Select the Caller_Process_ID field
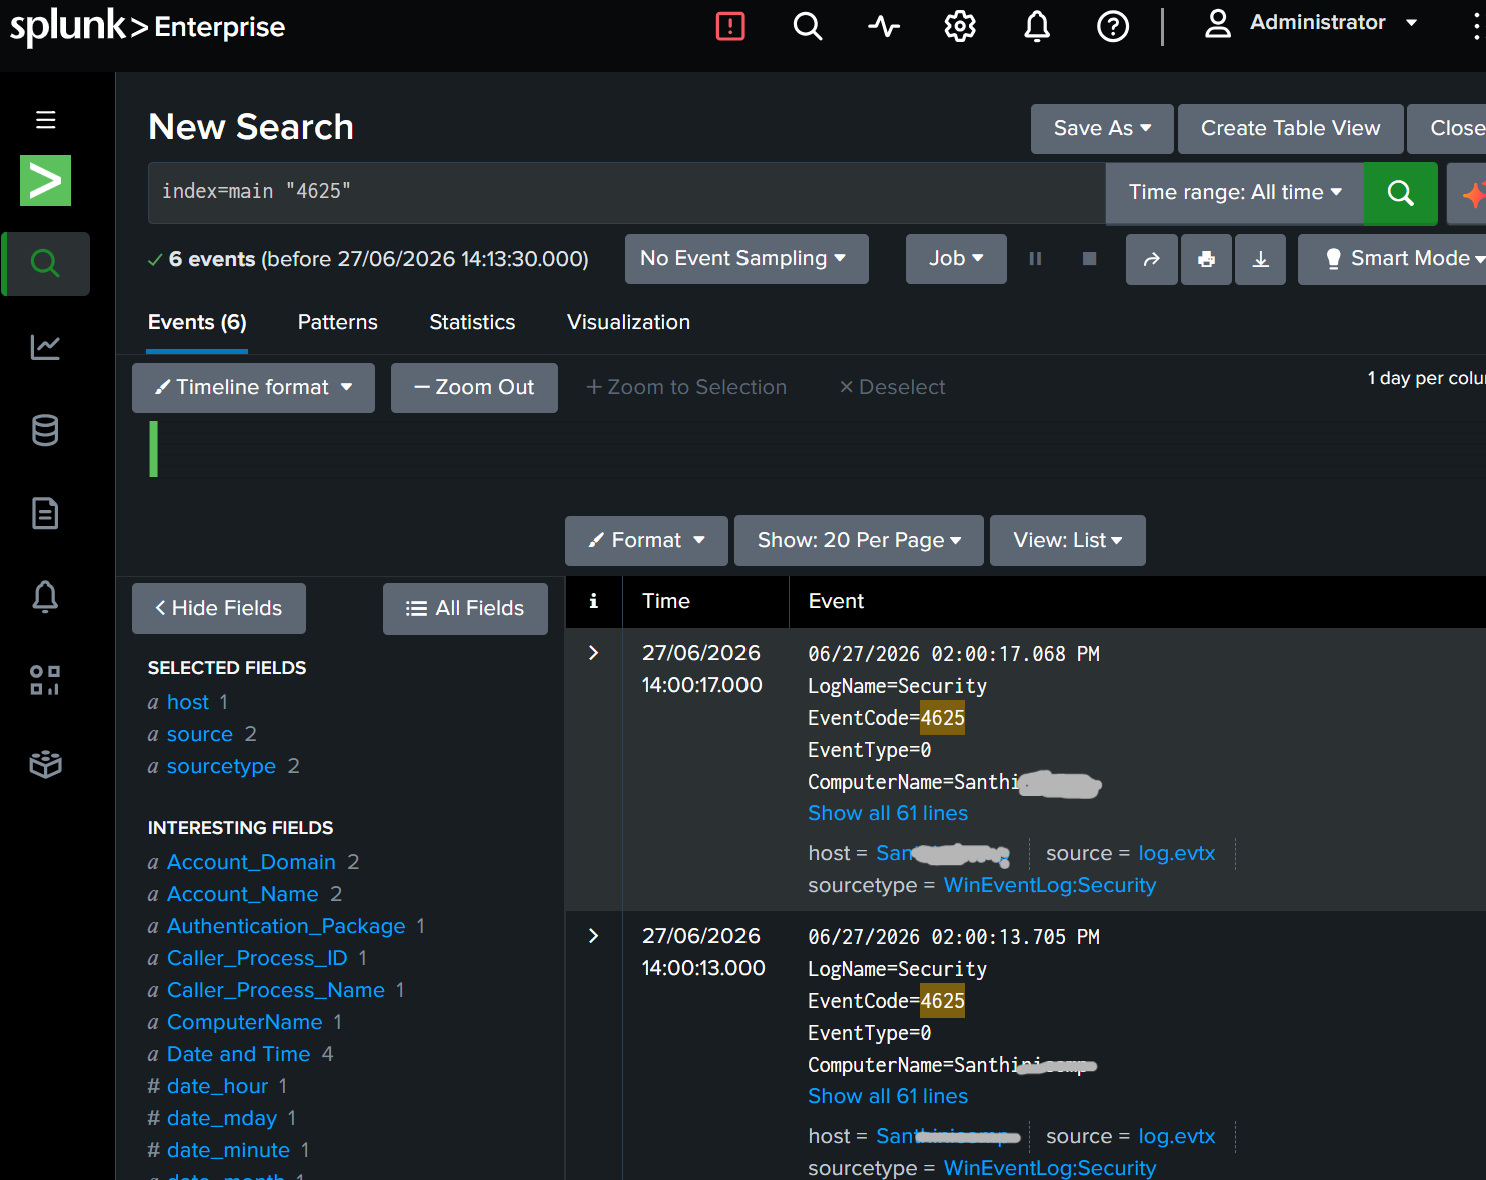Screen dimensions: 1486x1180 point(257,958)
